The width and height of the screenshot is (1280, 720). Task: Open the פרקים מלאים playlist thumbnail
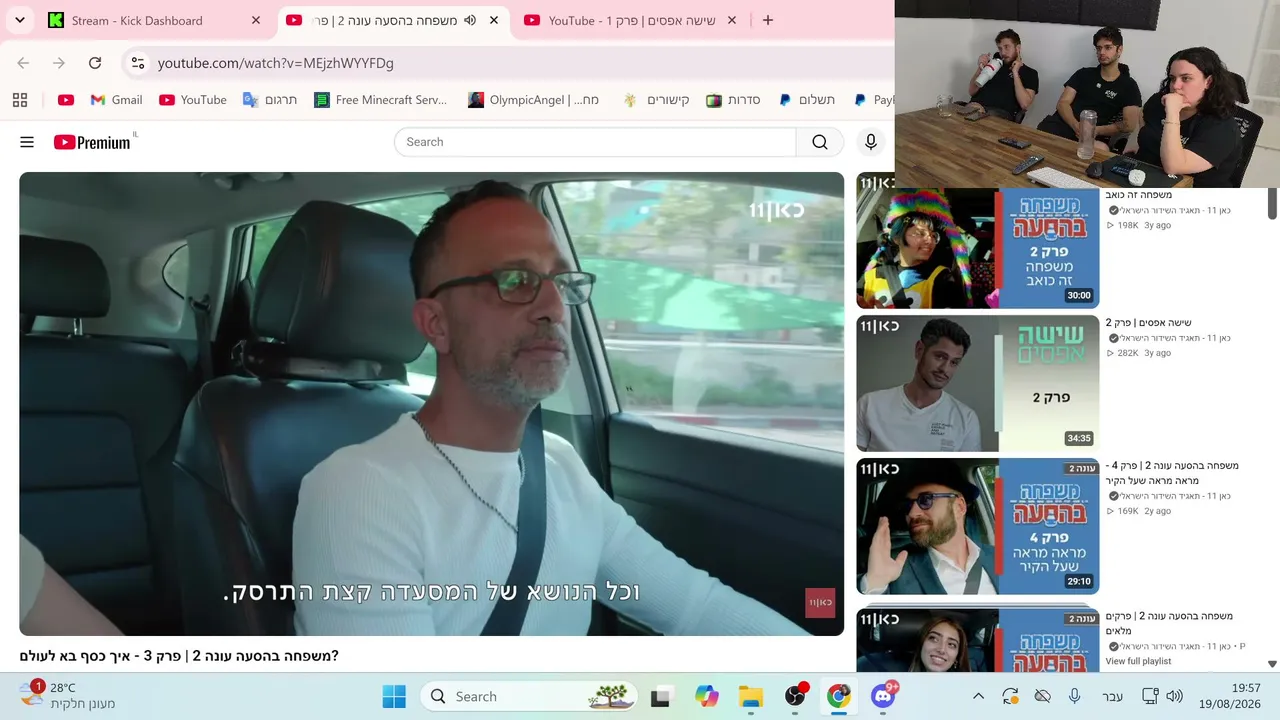[978, 640]
